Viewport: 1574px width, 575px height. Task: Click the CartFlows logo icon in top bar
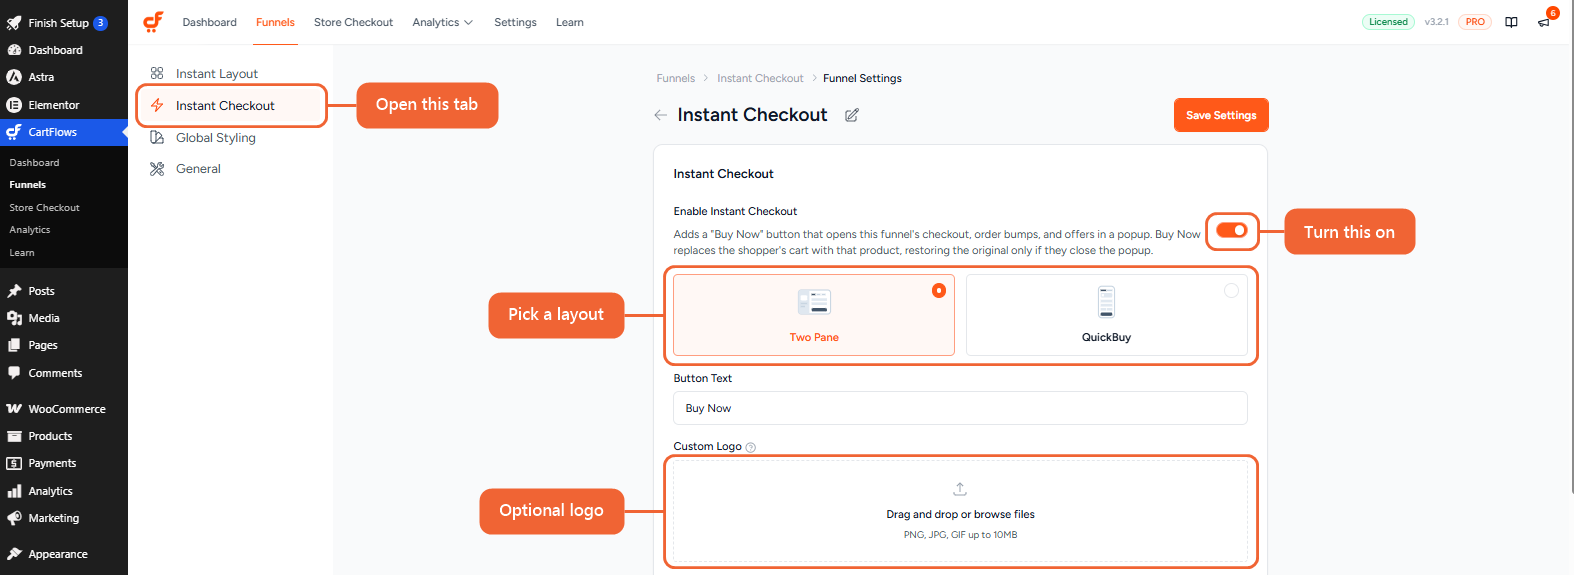pyautogui.click(x=153, y=22)
